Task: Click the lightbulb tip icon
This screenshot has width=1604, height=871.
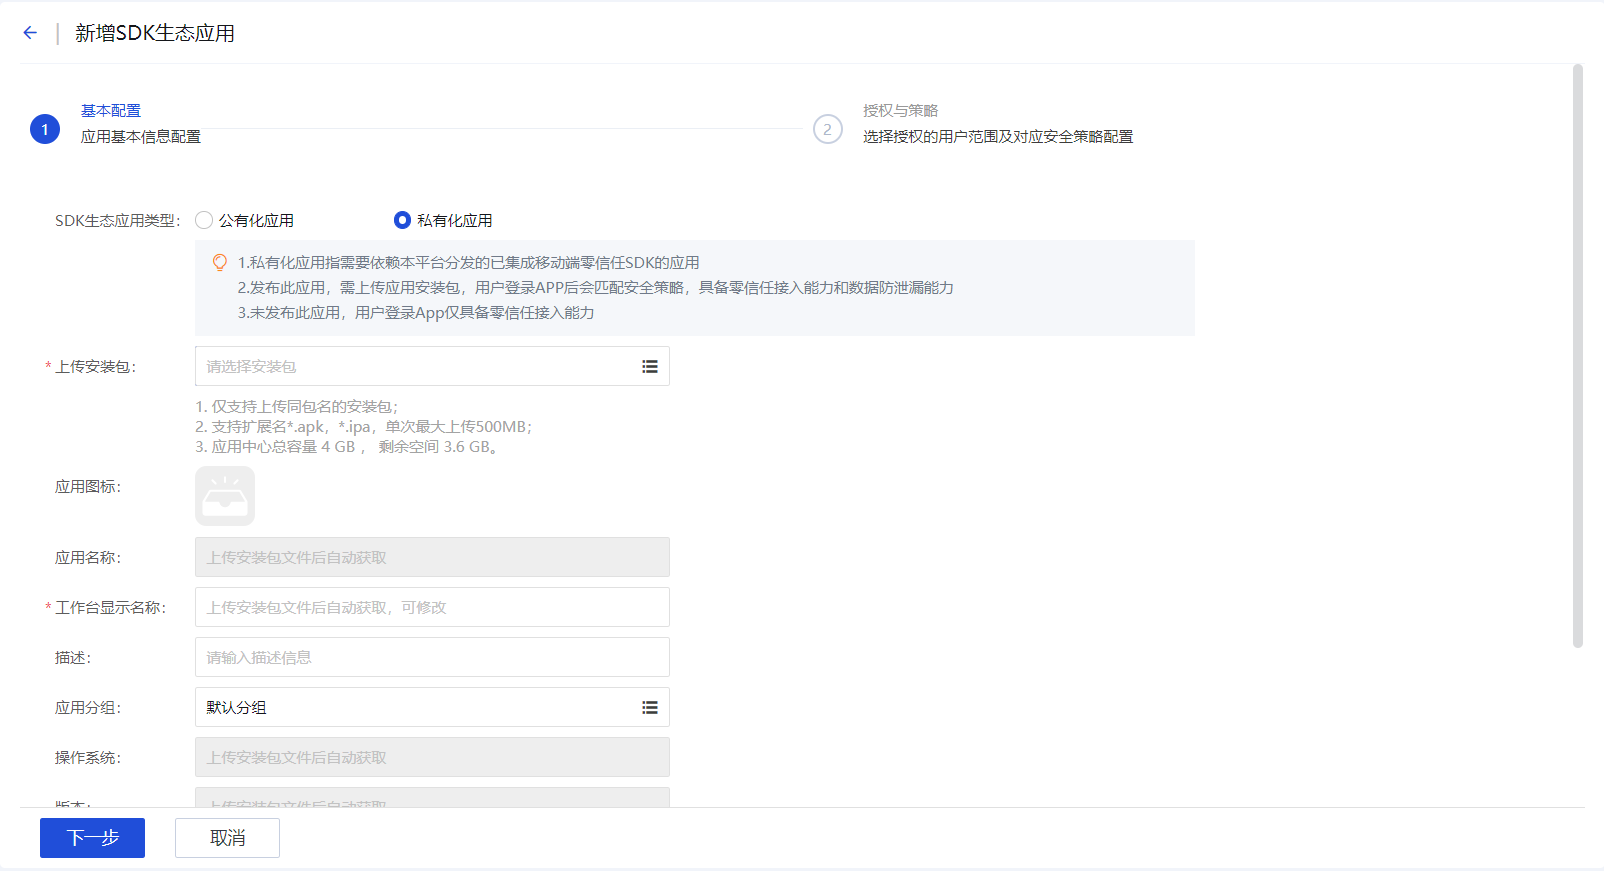Action: click(220, 263)
